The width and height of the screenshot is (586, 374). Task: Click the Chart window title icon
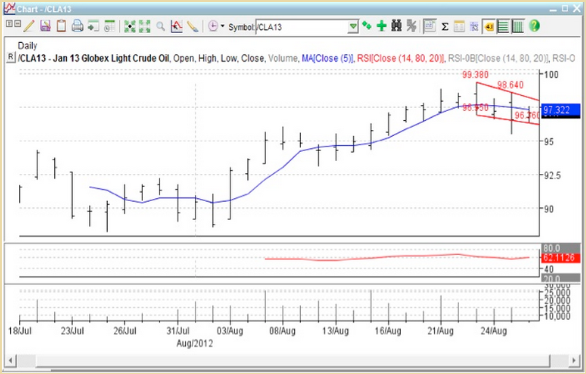[x=9, y=8]
